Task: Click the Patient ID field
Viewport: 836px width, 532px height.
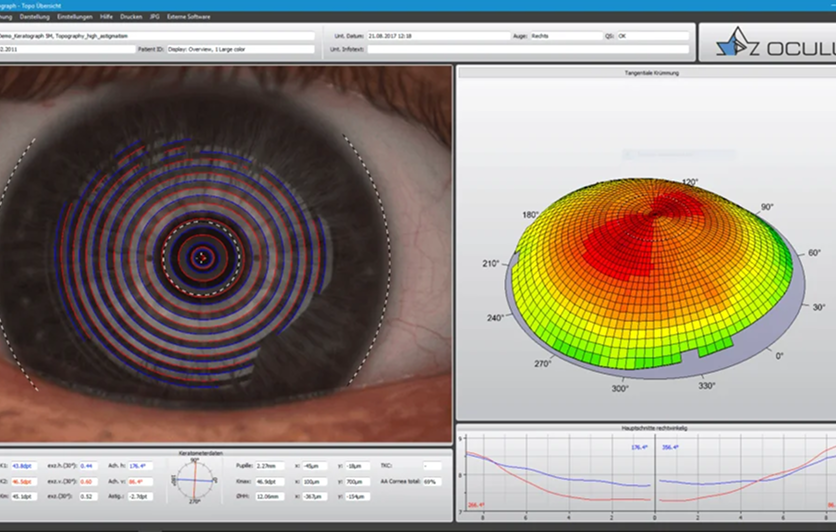Action: 240,49
